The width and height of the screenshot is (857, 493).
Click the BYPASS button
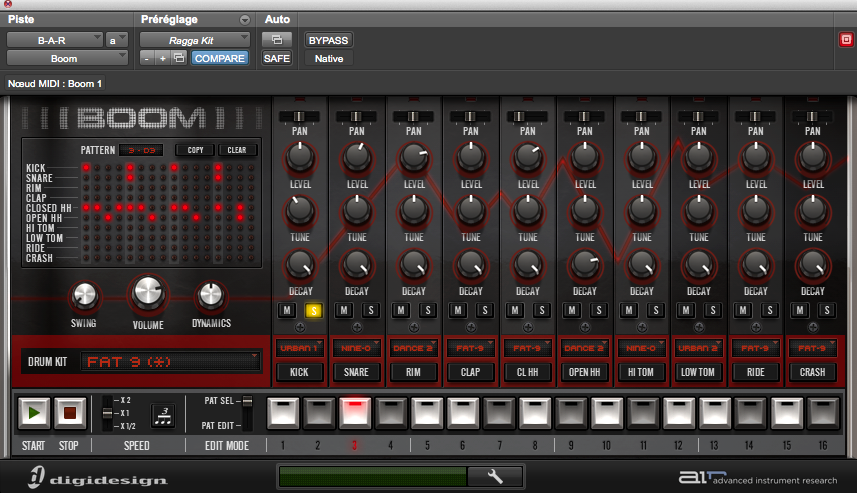pos(328,40)
